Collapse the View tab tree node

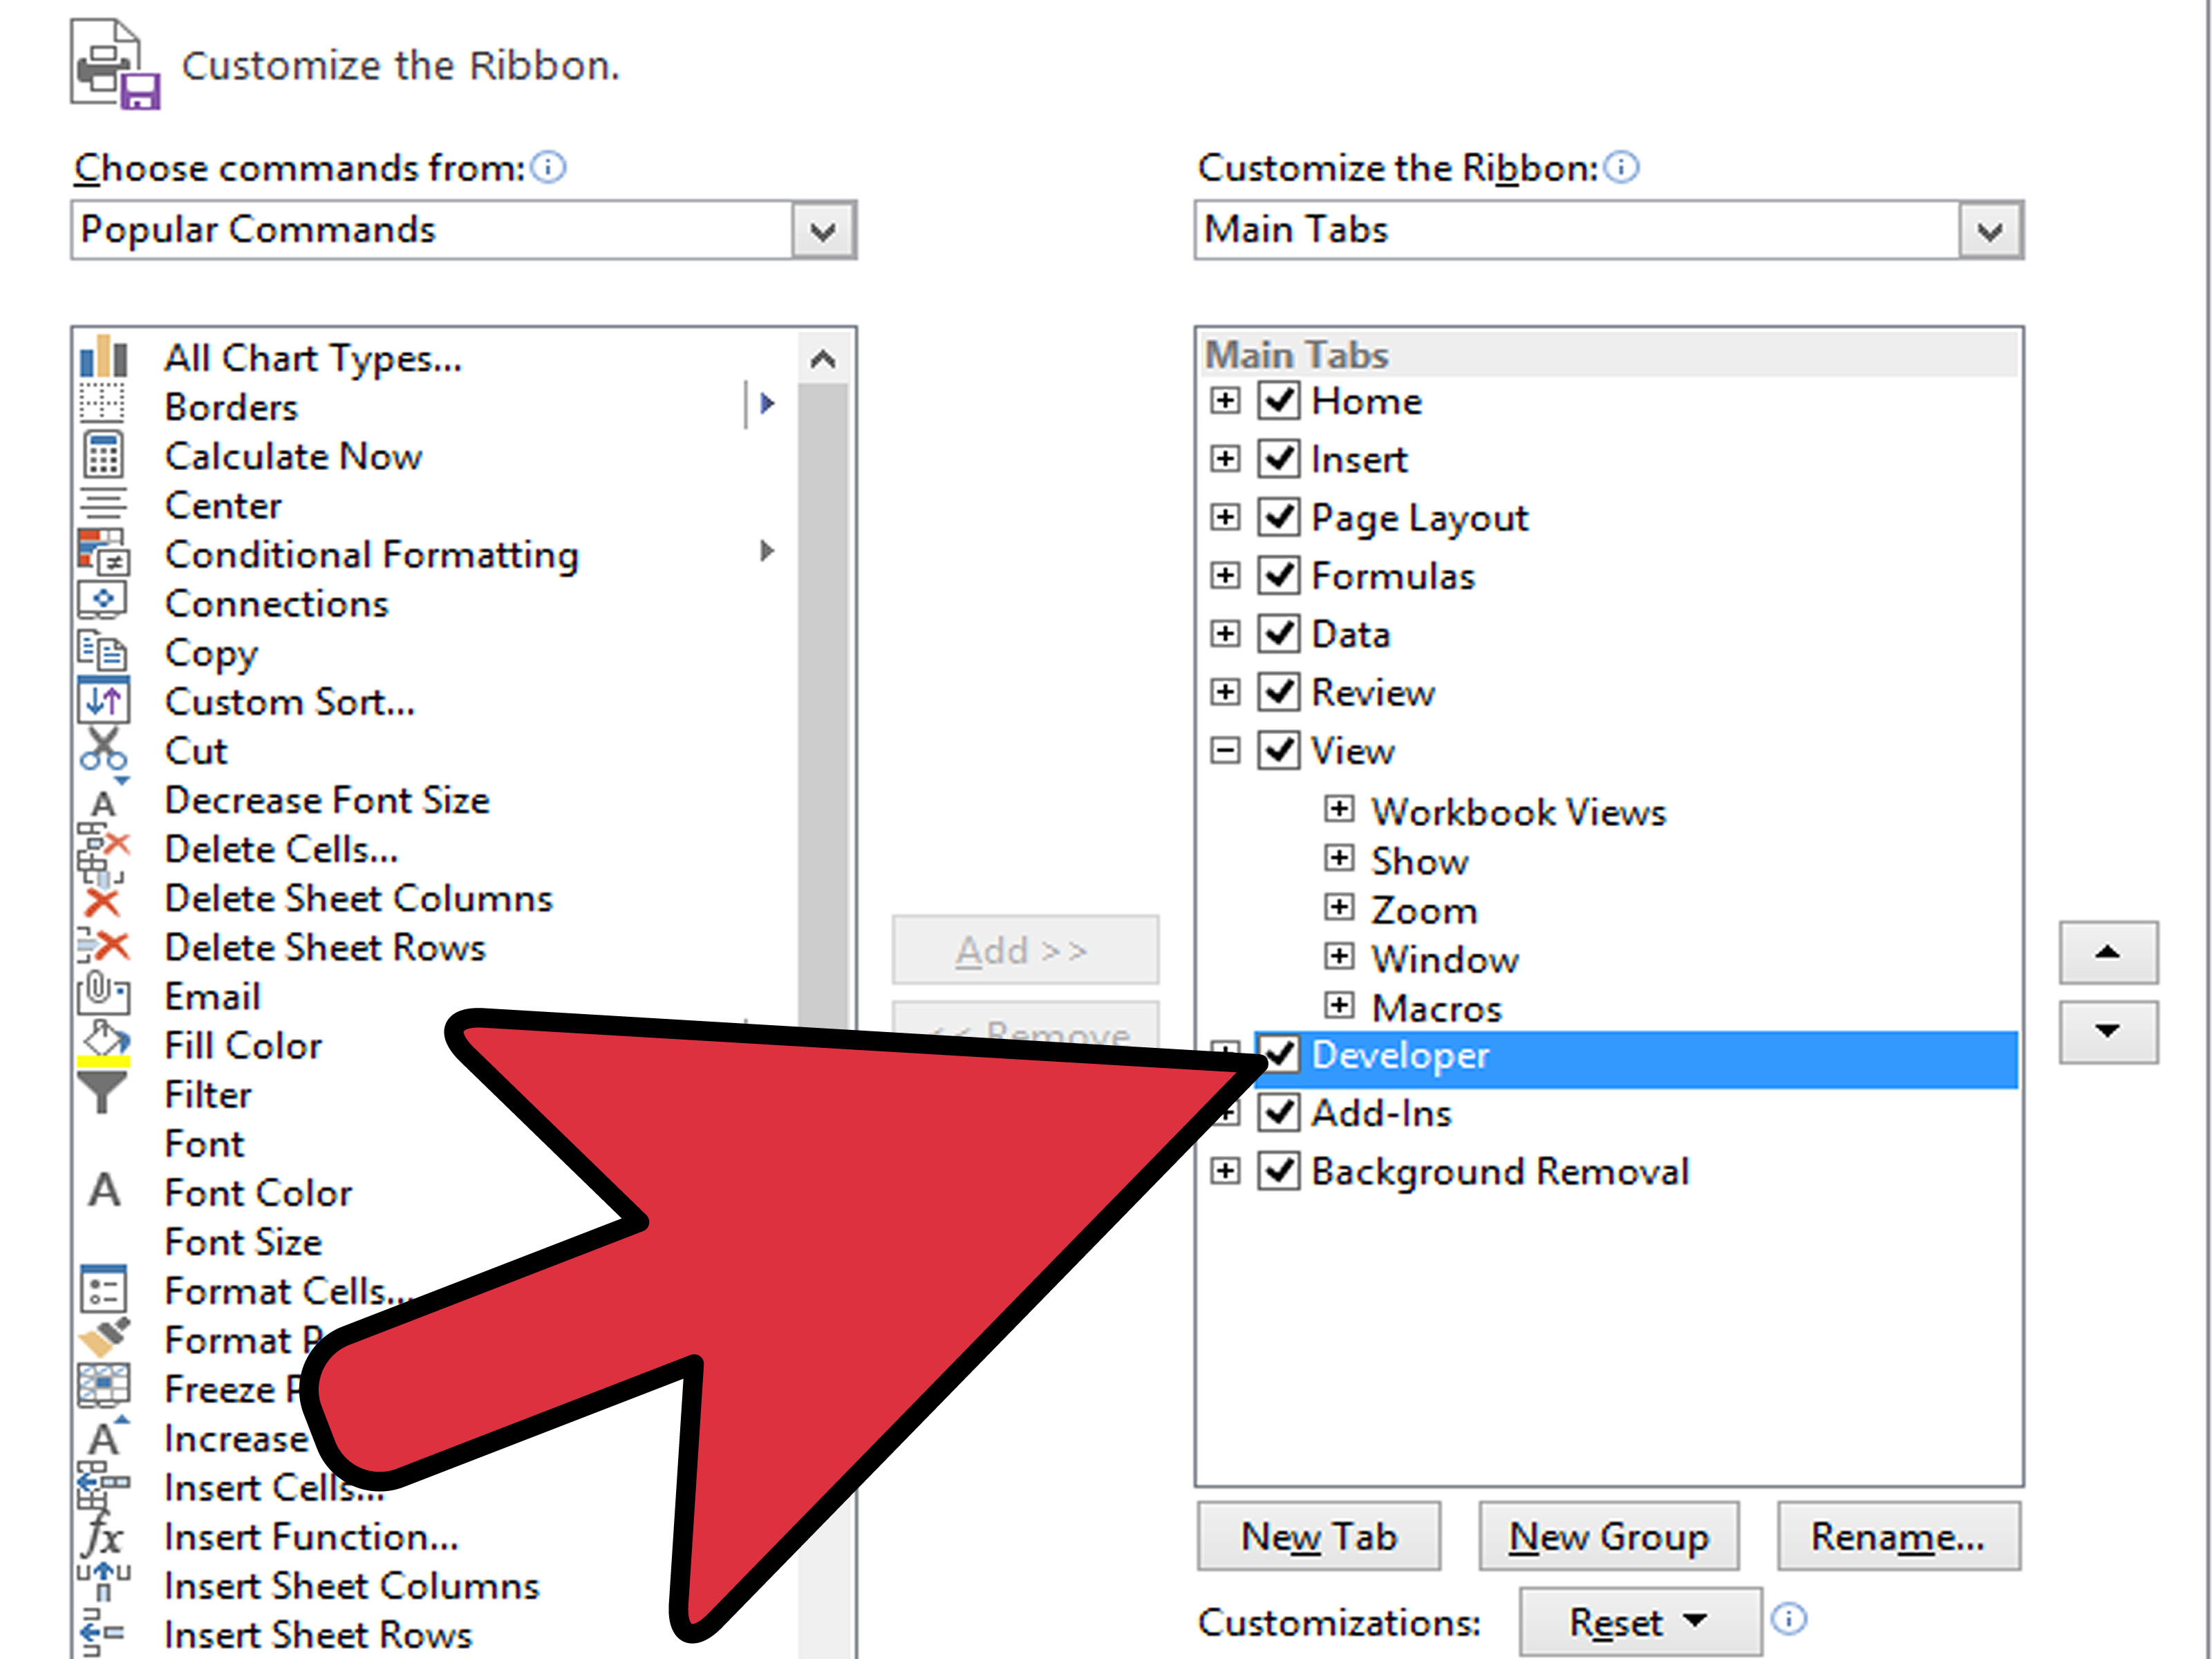(1224, 750)
